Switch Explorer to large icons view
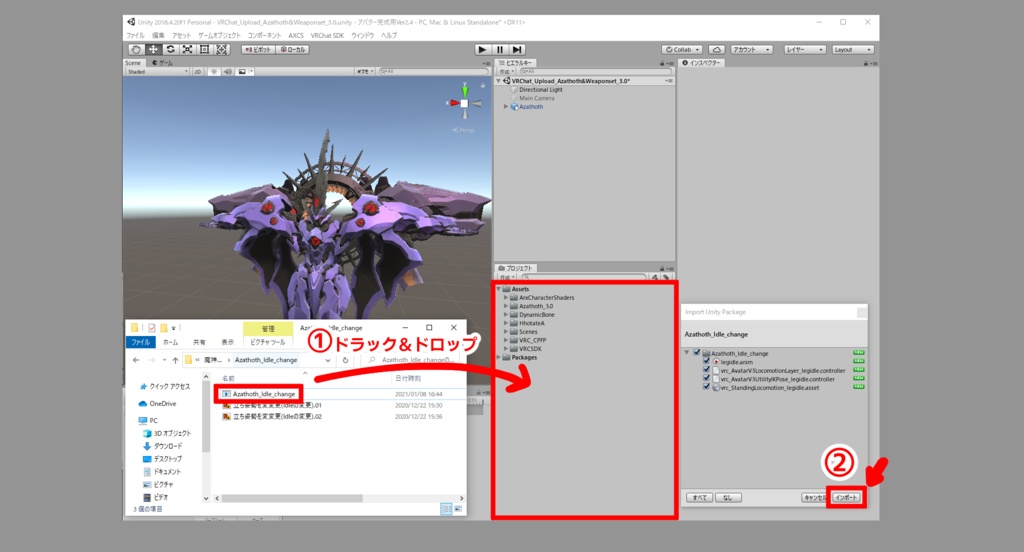Image resolution: width=1024 pixels, height=552 pixels. click(x=458, y=509)
